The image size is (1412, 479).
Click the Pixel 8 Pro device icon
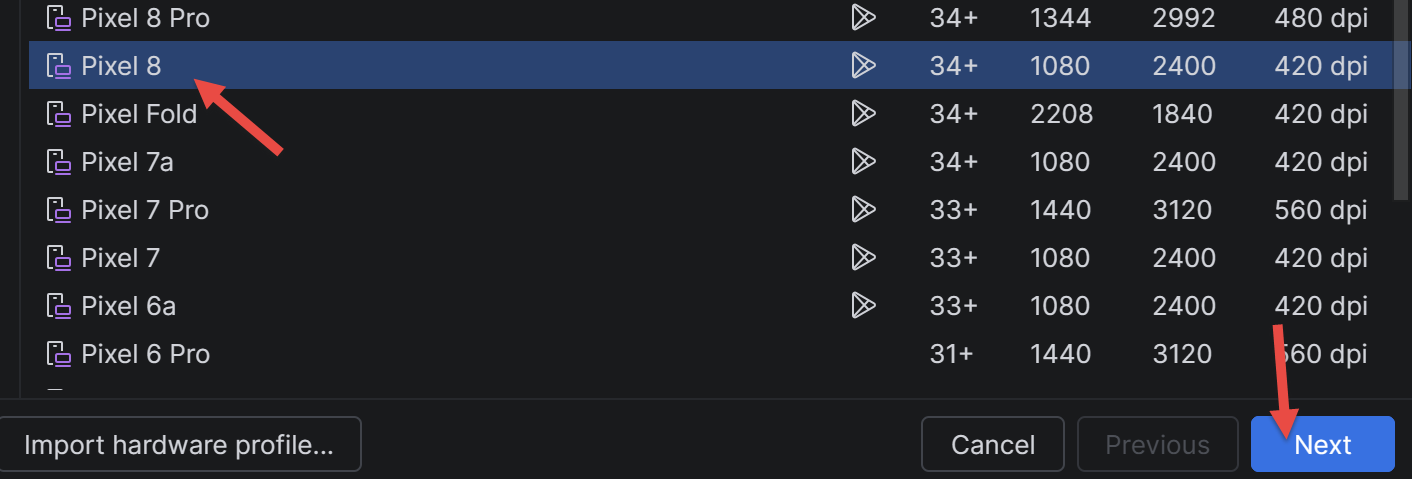[x=60, y=18]
